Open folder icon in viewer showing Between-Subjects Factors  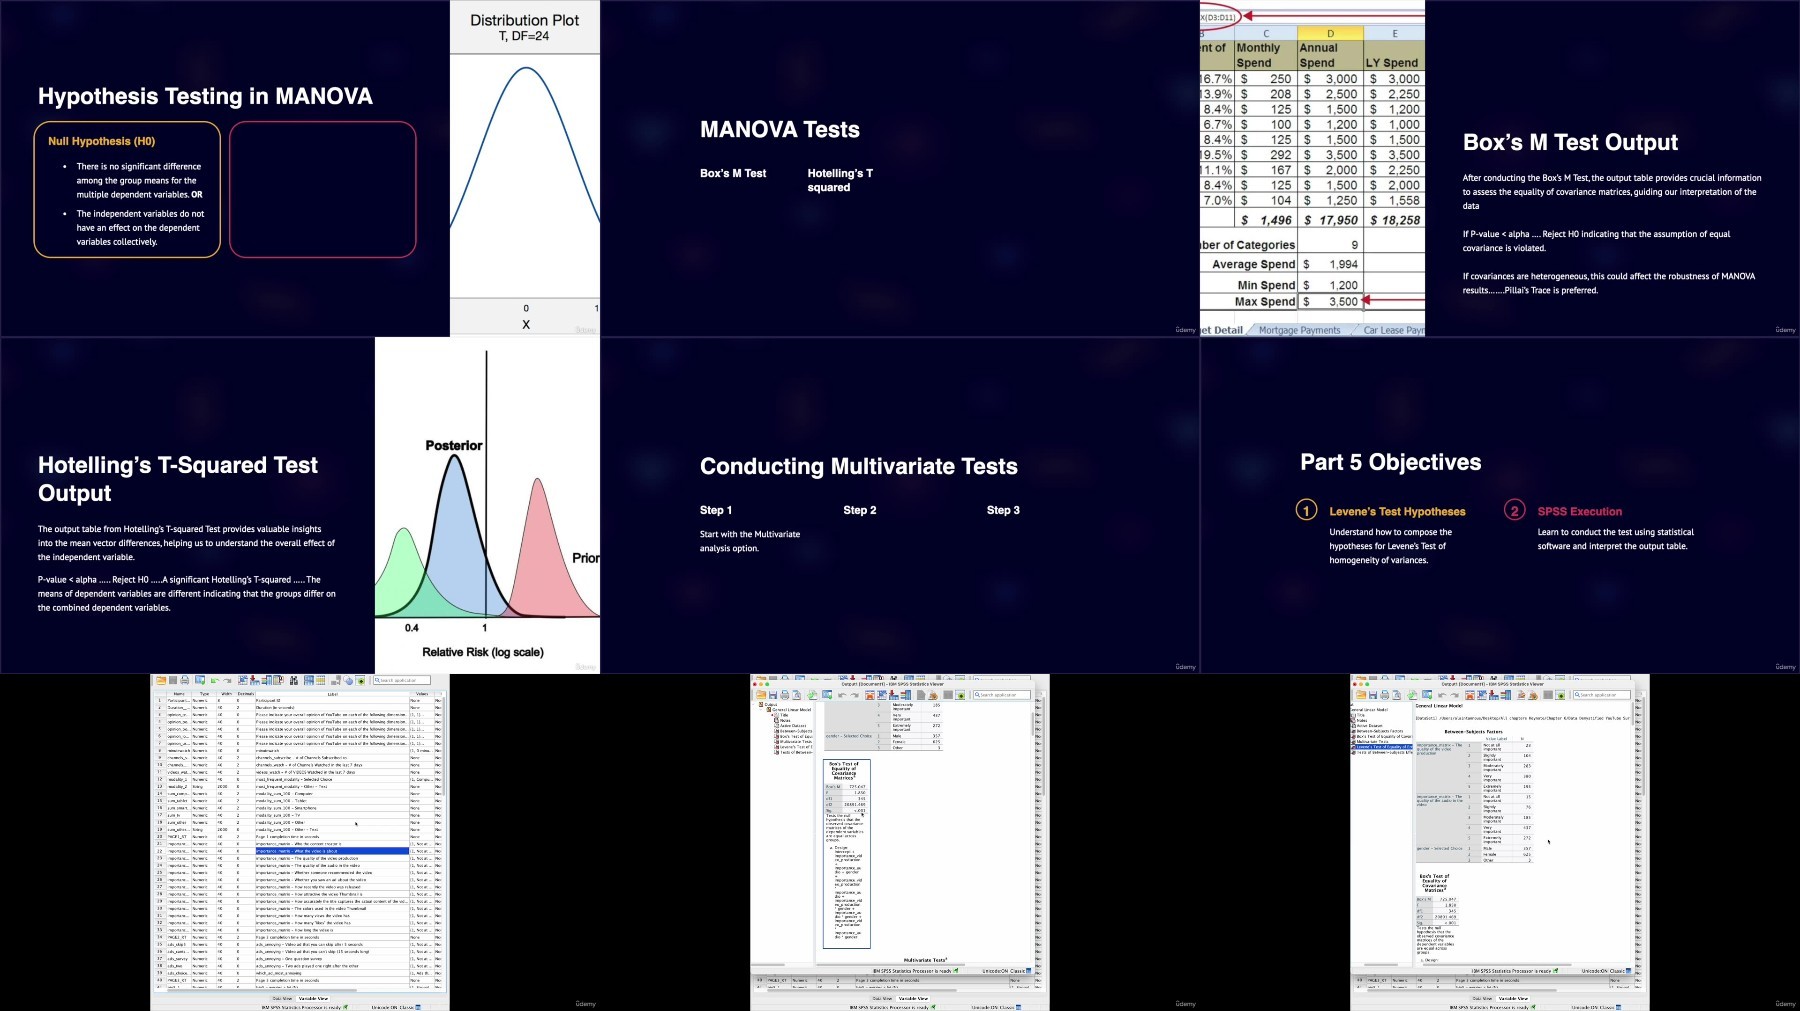click(x=1361, y=695)
